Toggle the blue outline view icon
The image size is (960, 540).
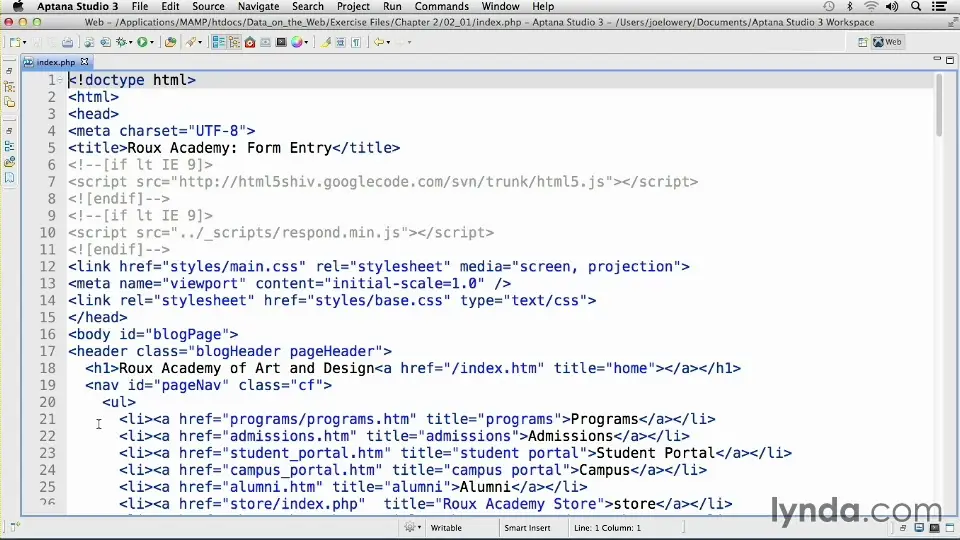pos(219,42)
